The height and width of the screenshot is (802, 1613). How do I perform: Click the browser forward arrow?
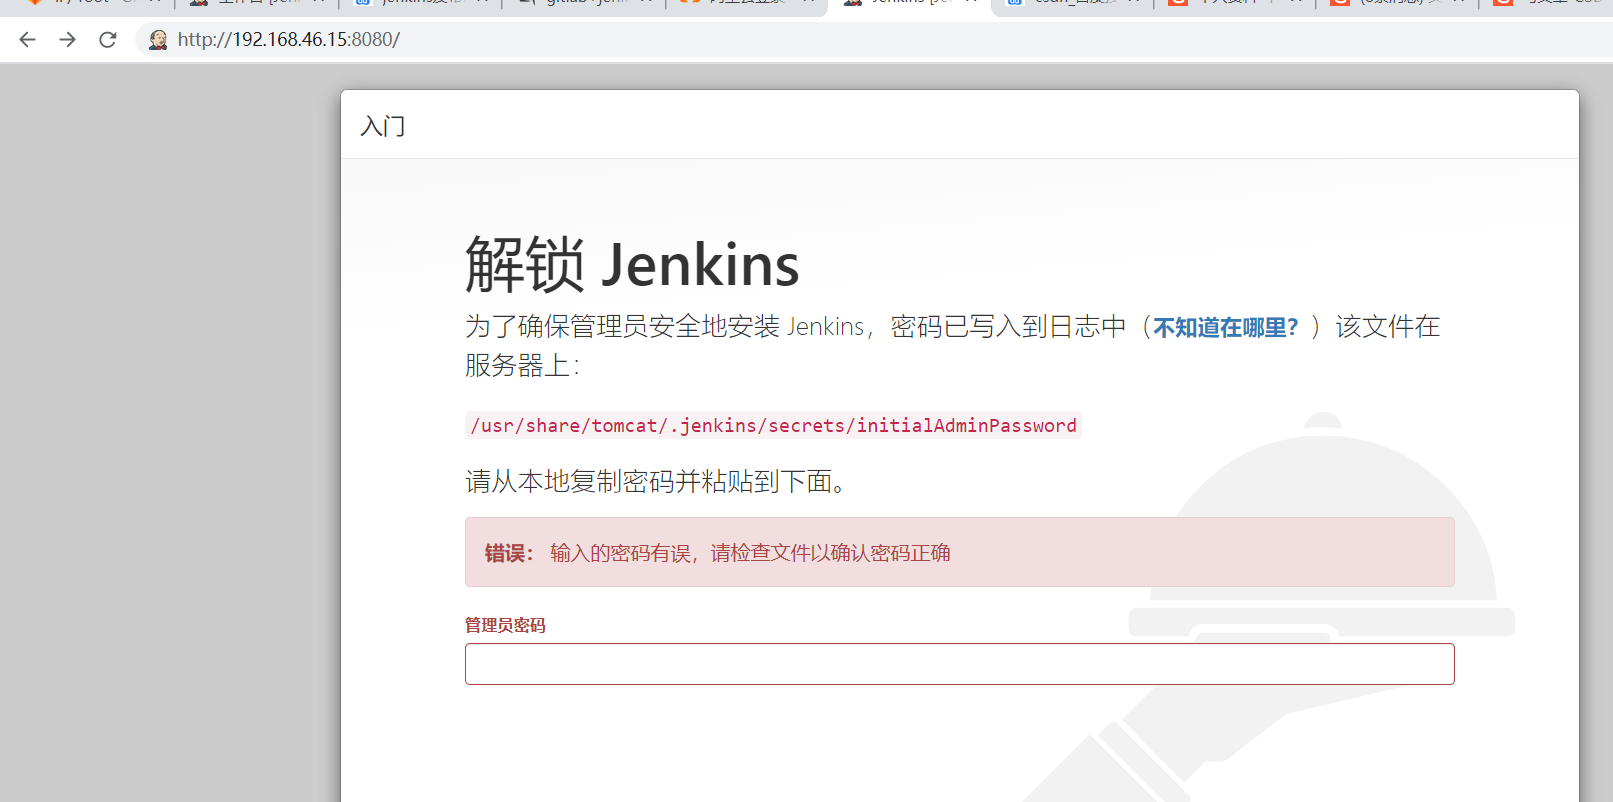pyautogui.click(x=68, y=39)
